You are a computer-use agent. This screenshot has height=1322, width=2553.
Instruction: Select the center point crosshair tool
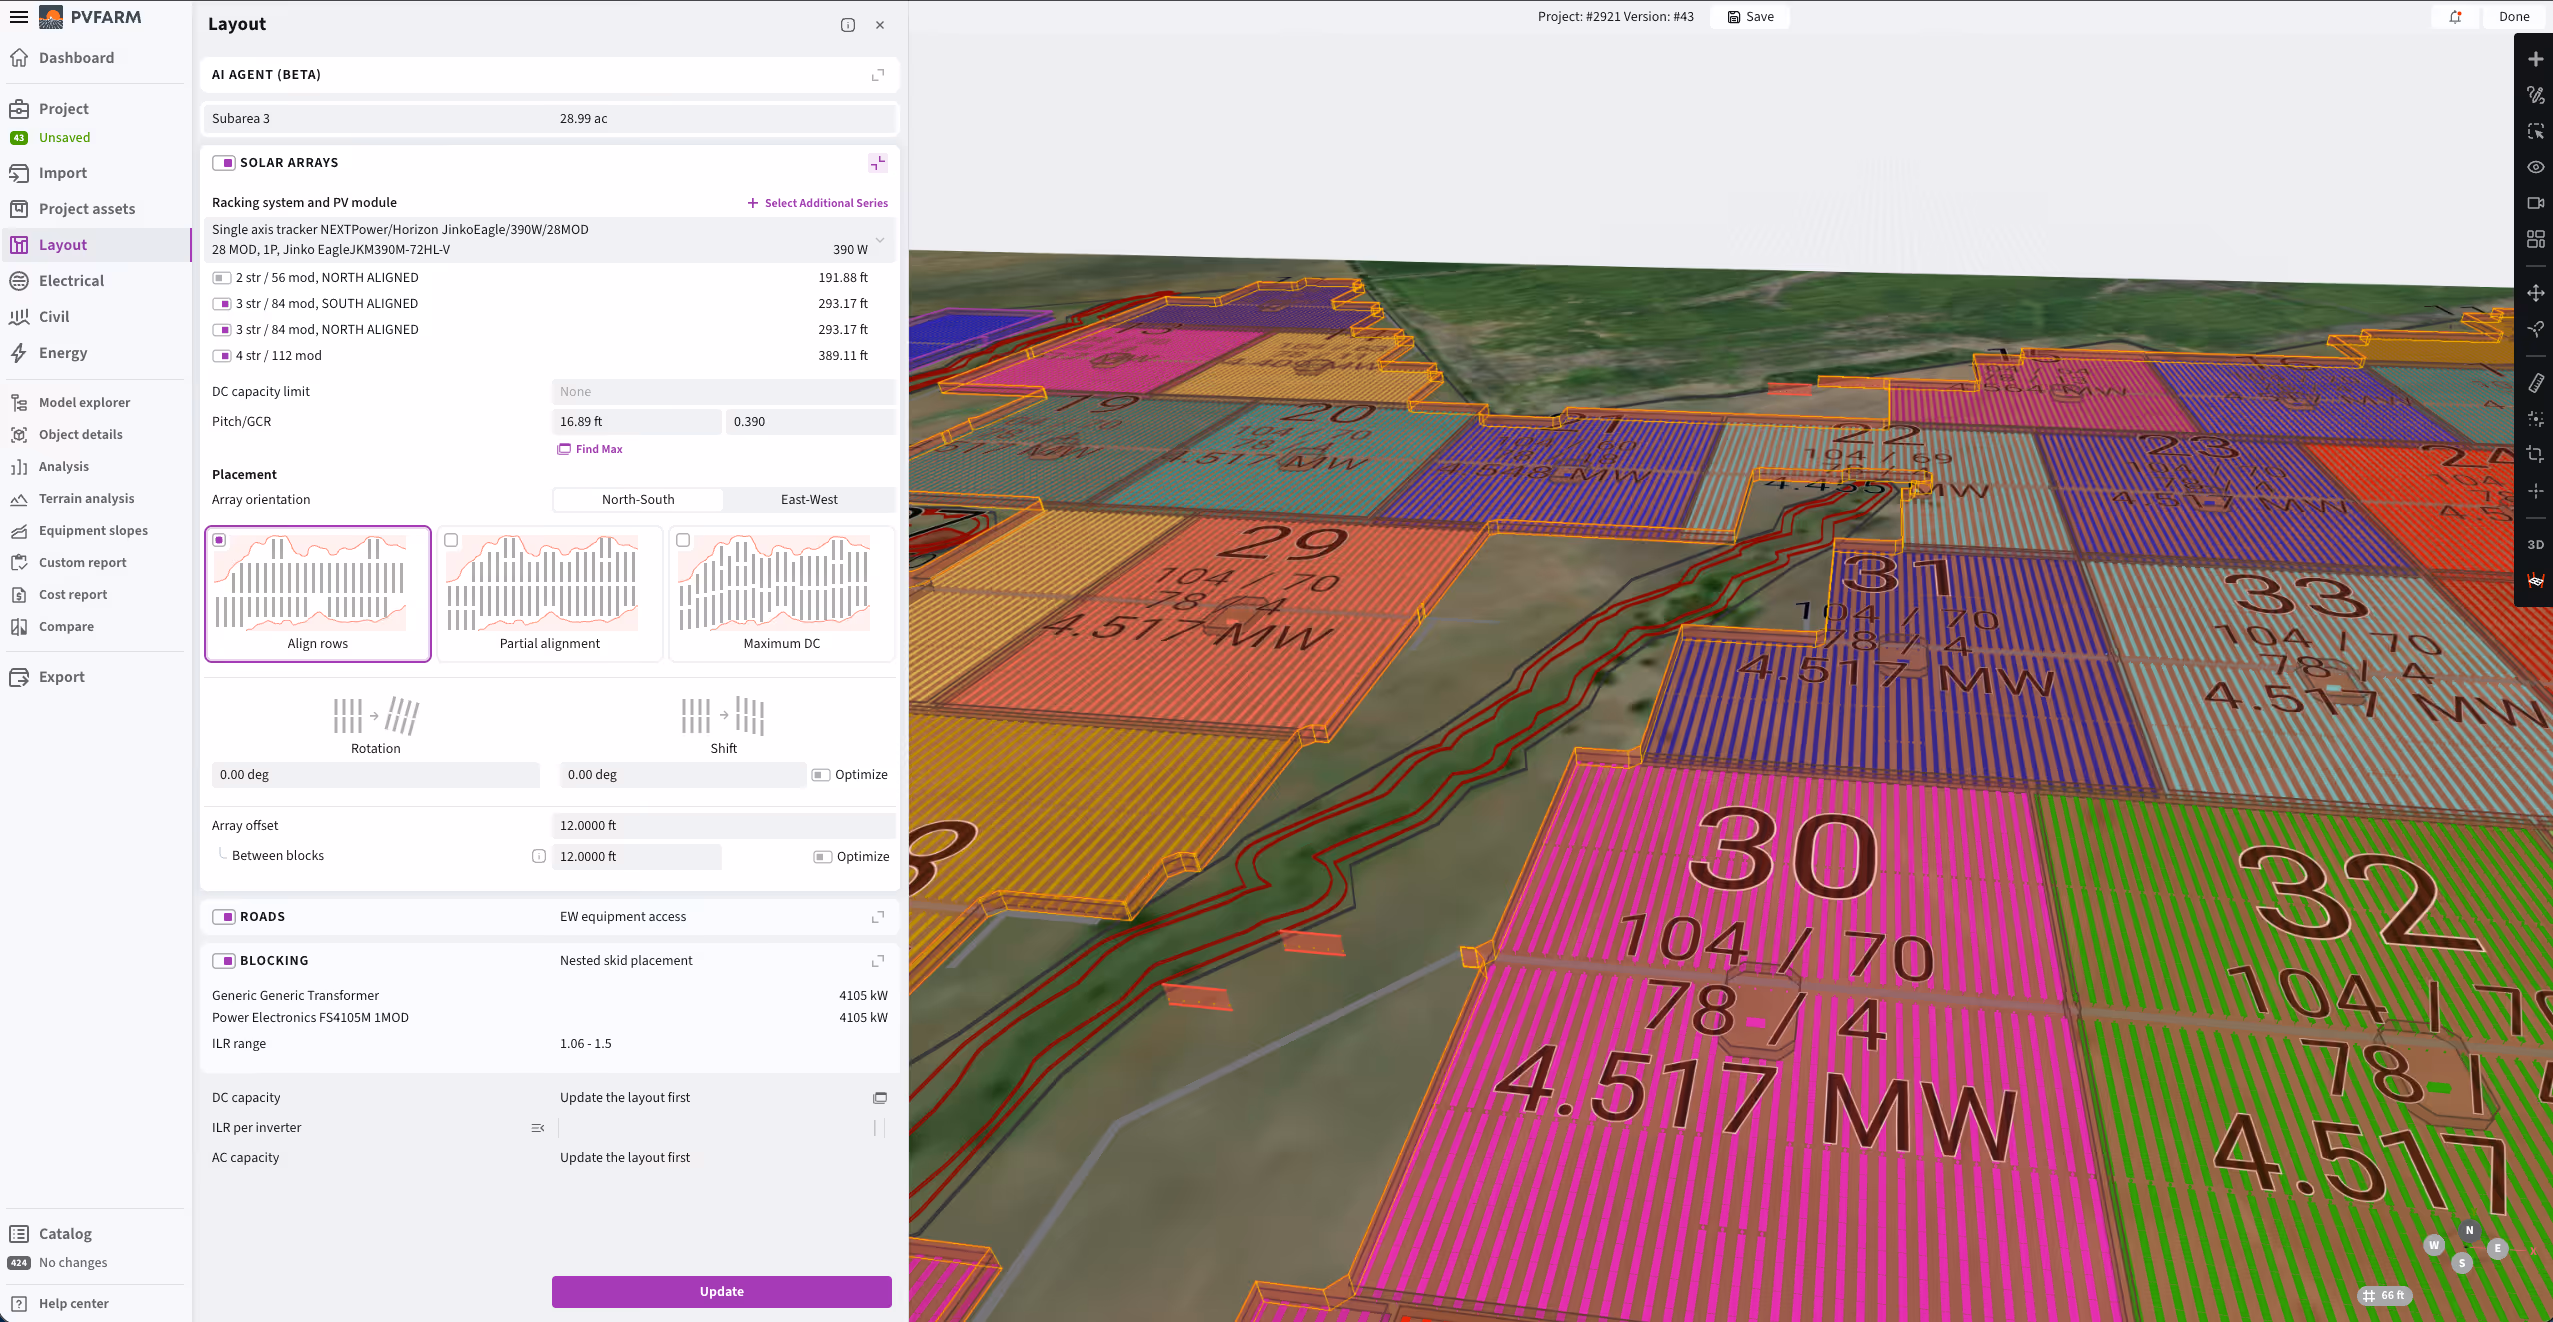click(2535, 492)
